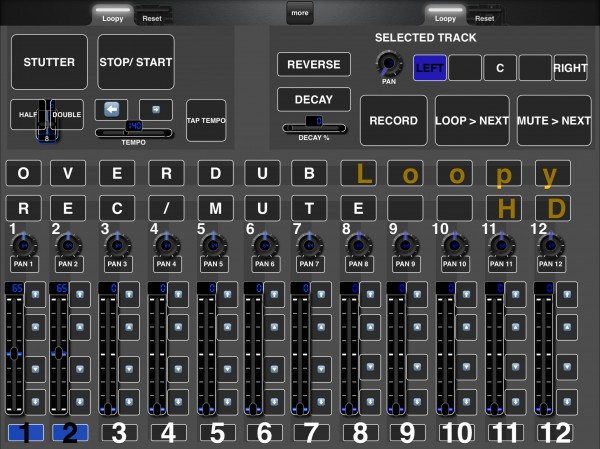This screenshot has width=600, height=449.
Task: Deselect the blue track 1 select button
Action: tap(26, 433)
